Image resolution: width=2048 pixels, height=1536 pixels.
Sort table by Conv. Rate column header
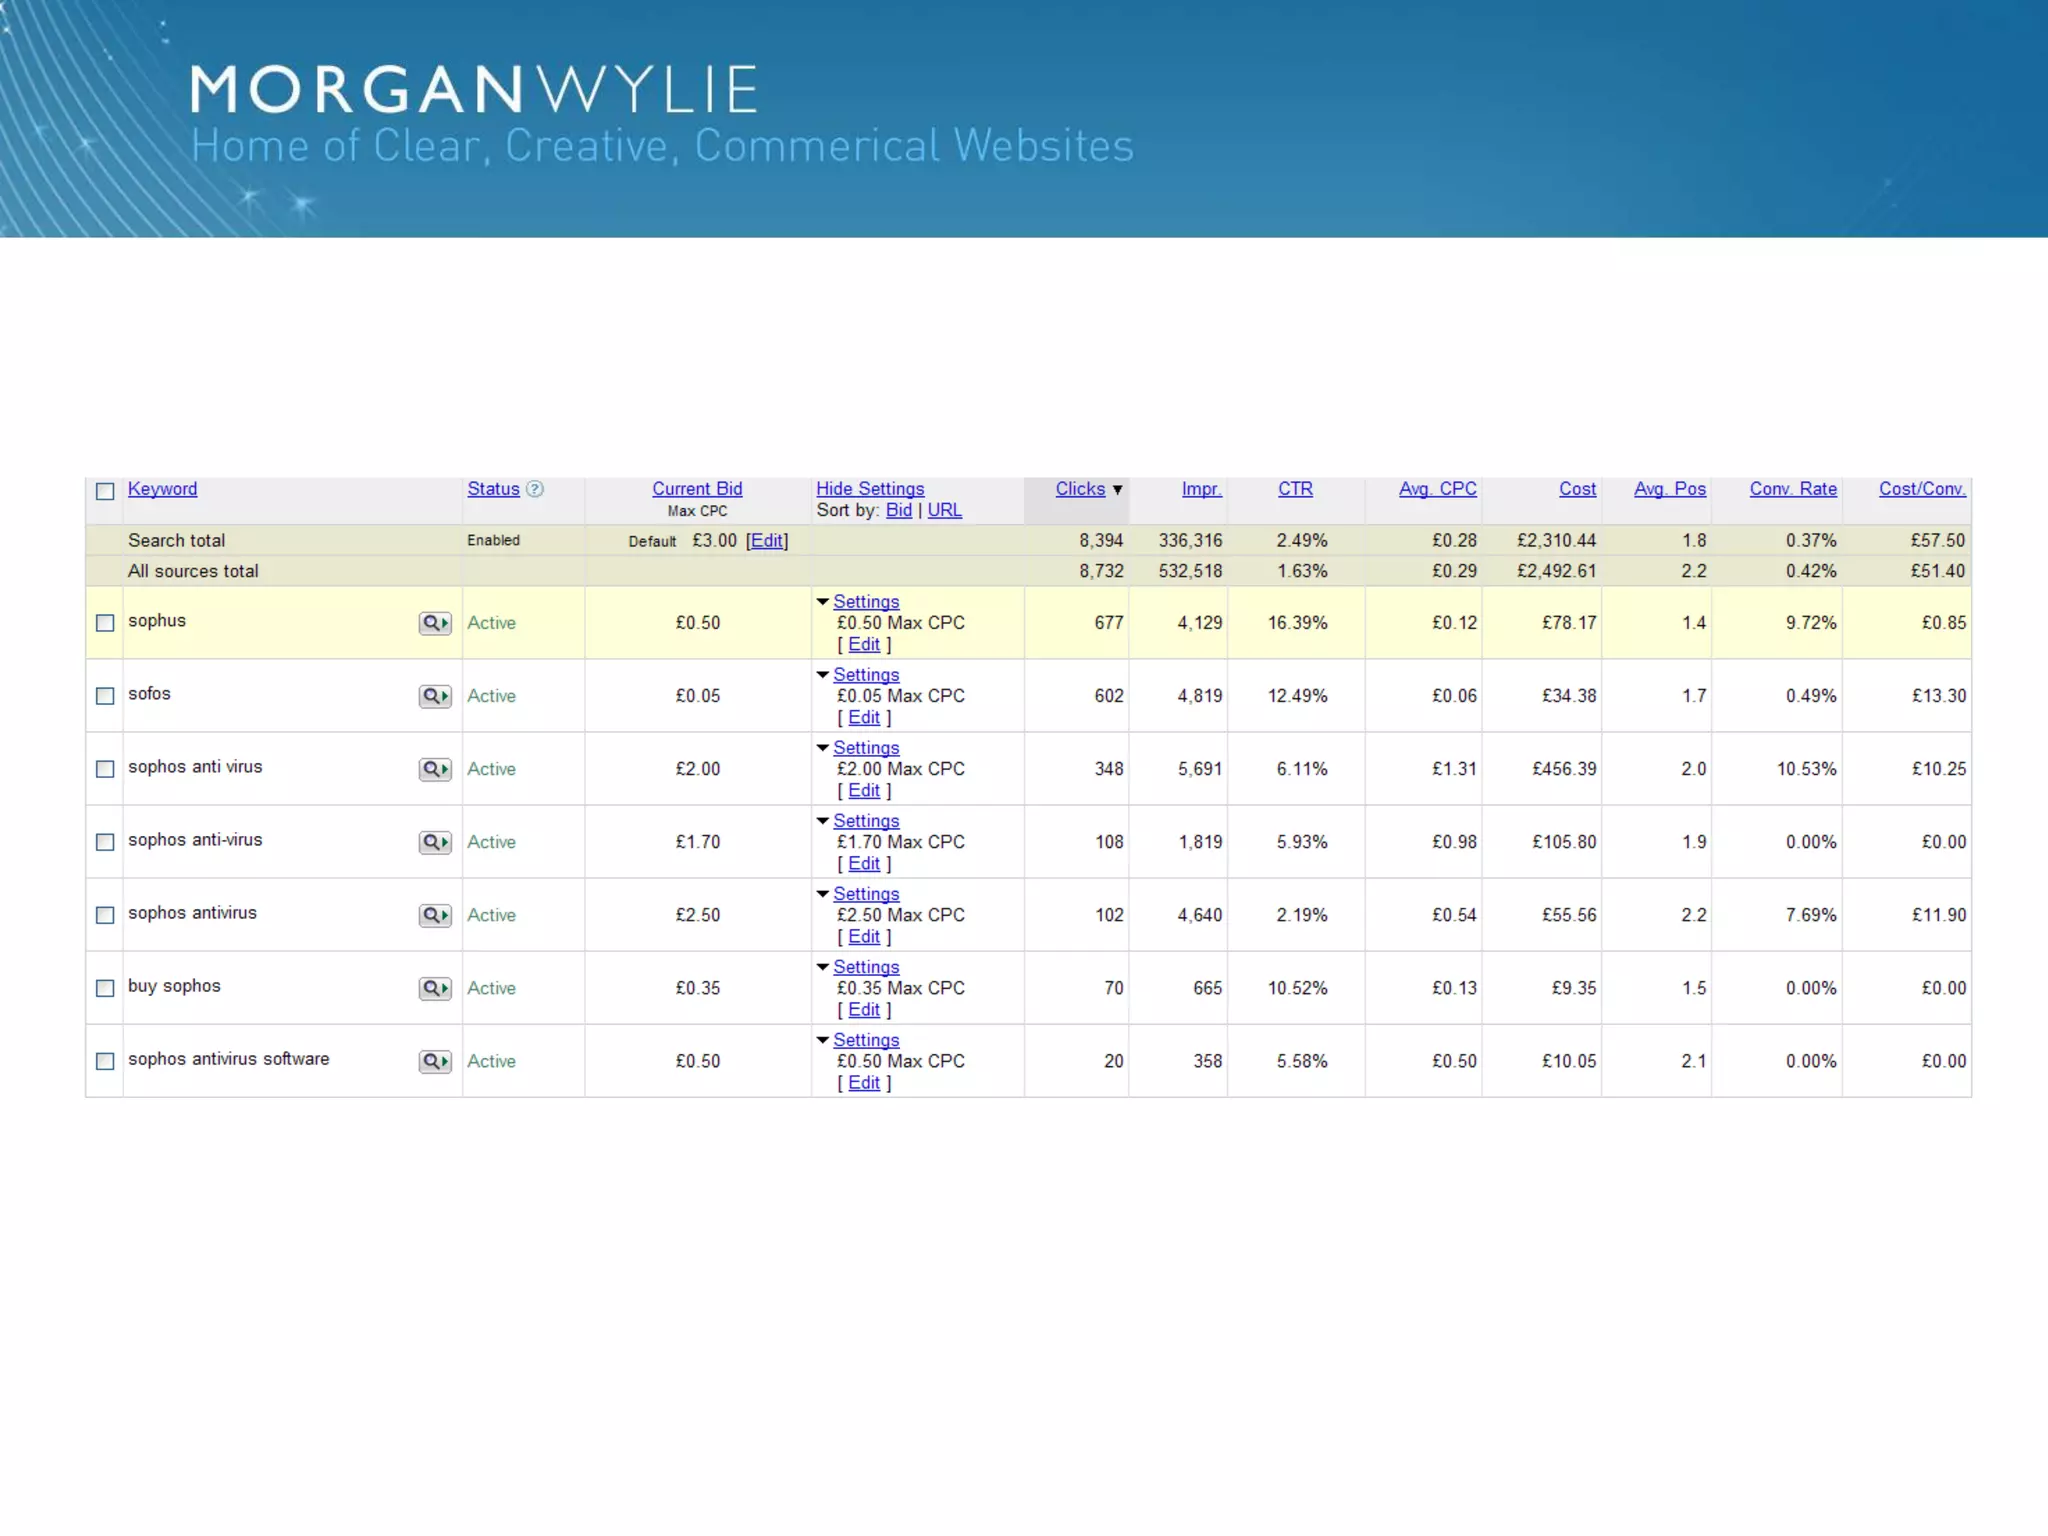click(1792, 489)
